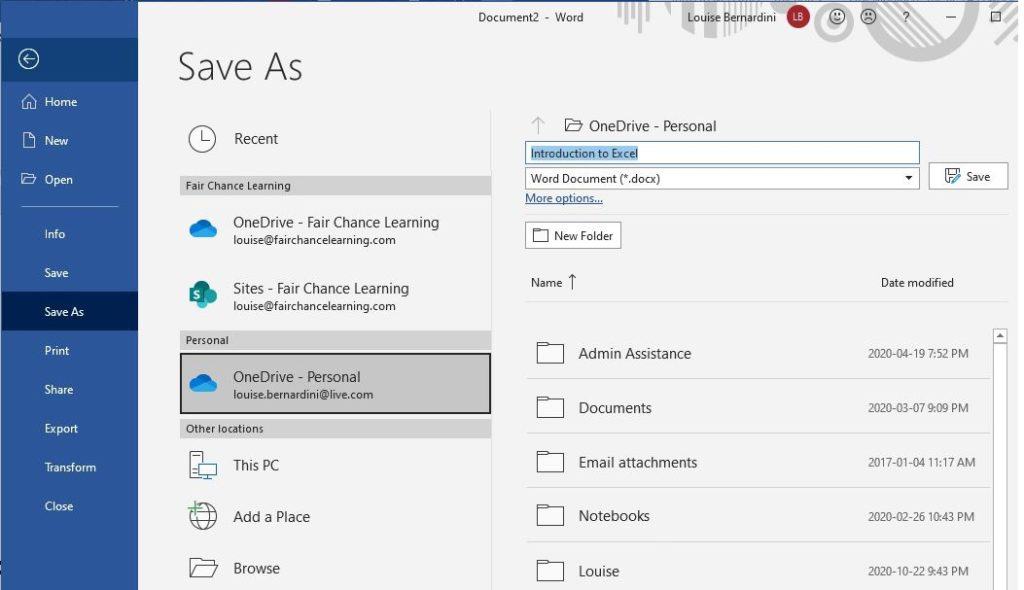Viewport: 1024px width, 590px height.
Task: Click the back arrow to return to document
Action: click(x=28, y=59)
